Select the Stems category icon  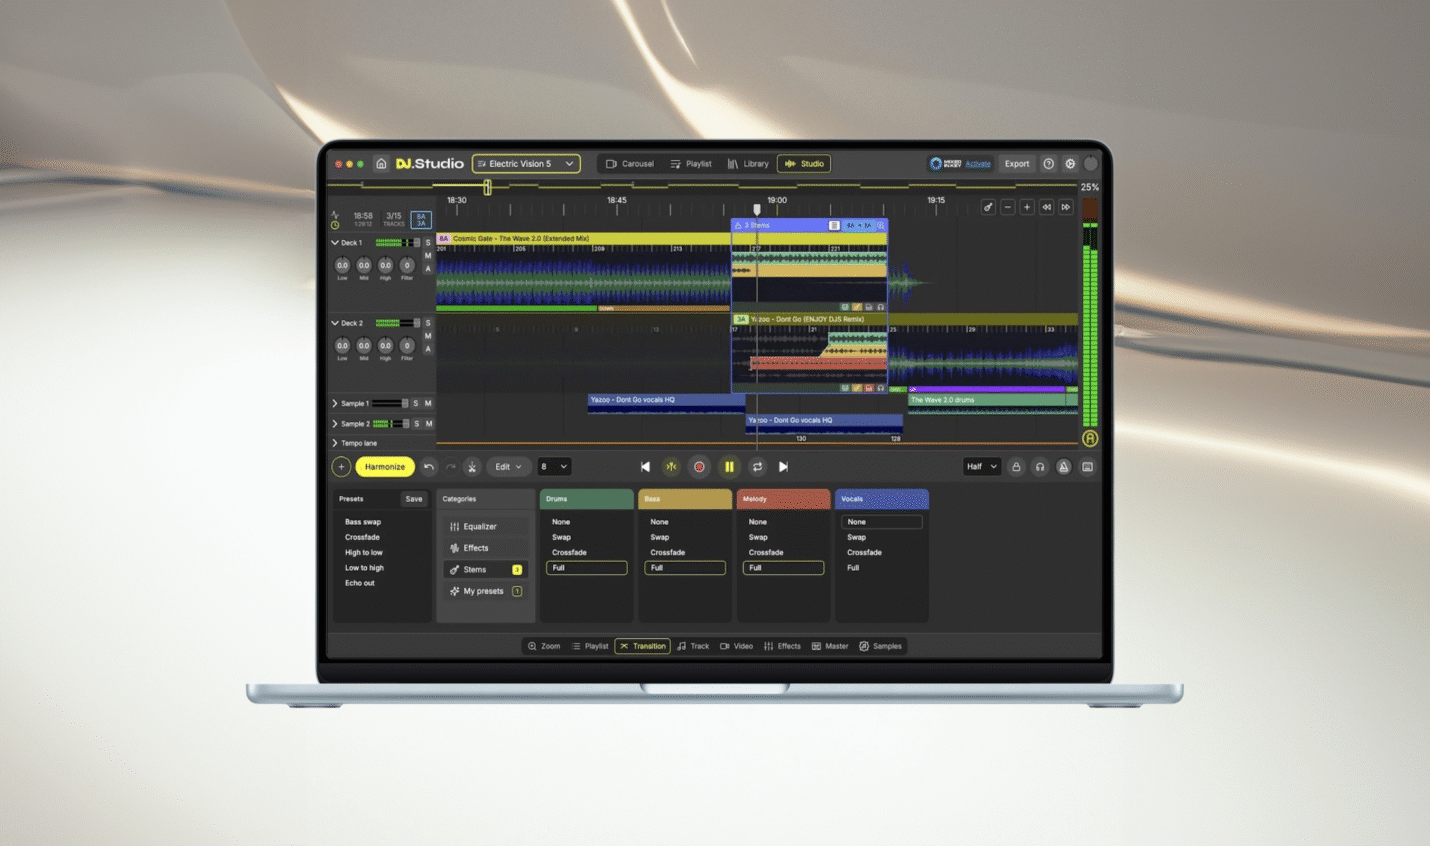click(x=454, y=569)
